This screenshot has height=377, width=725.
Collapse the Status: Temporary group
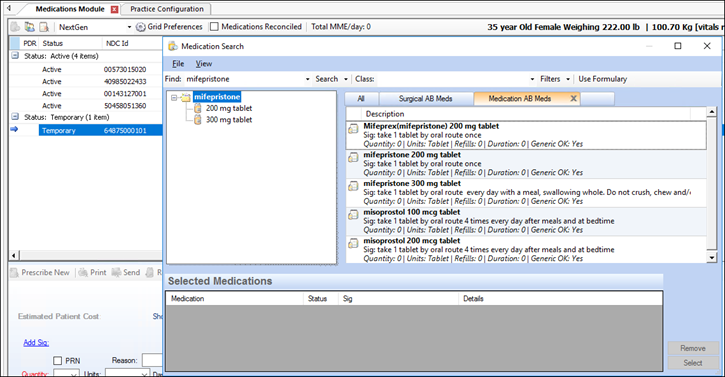(x=15, y=117)
